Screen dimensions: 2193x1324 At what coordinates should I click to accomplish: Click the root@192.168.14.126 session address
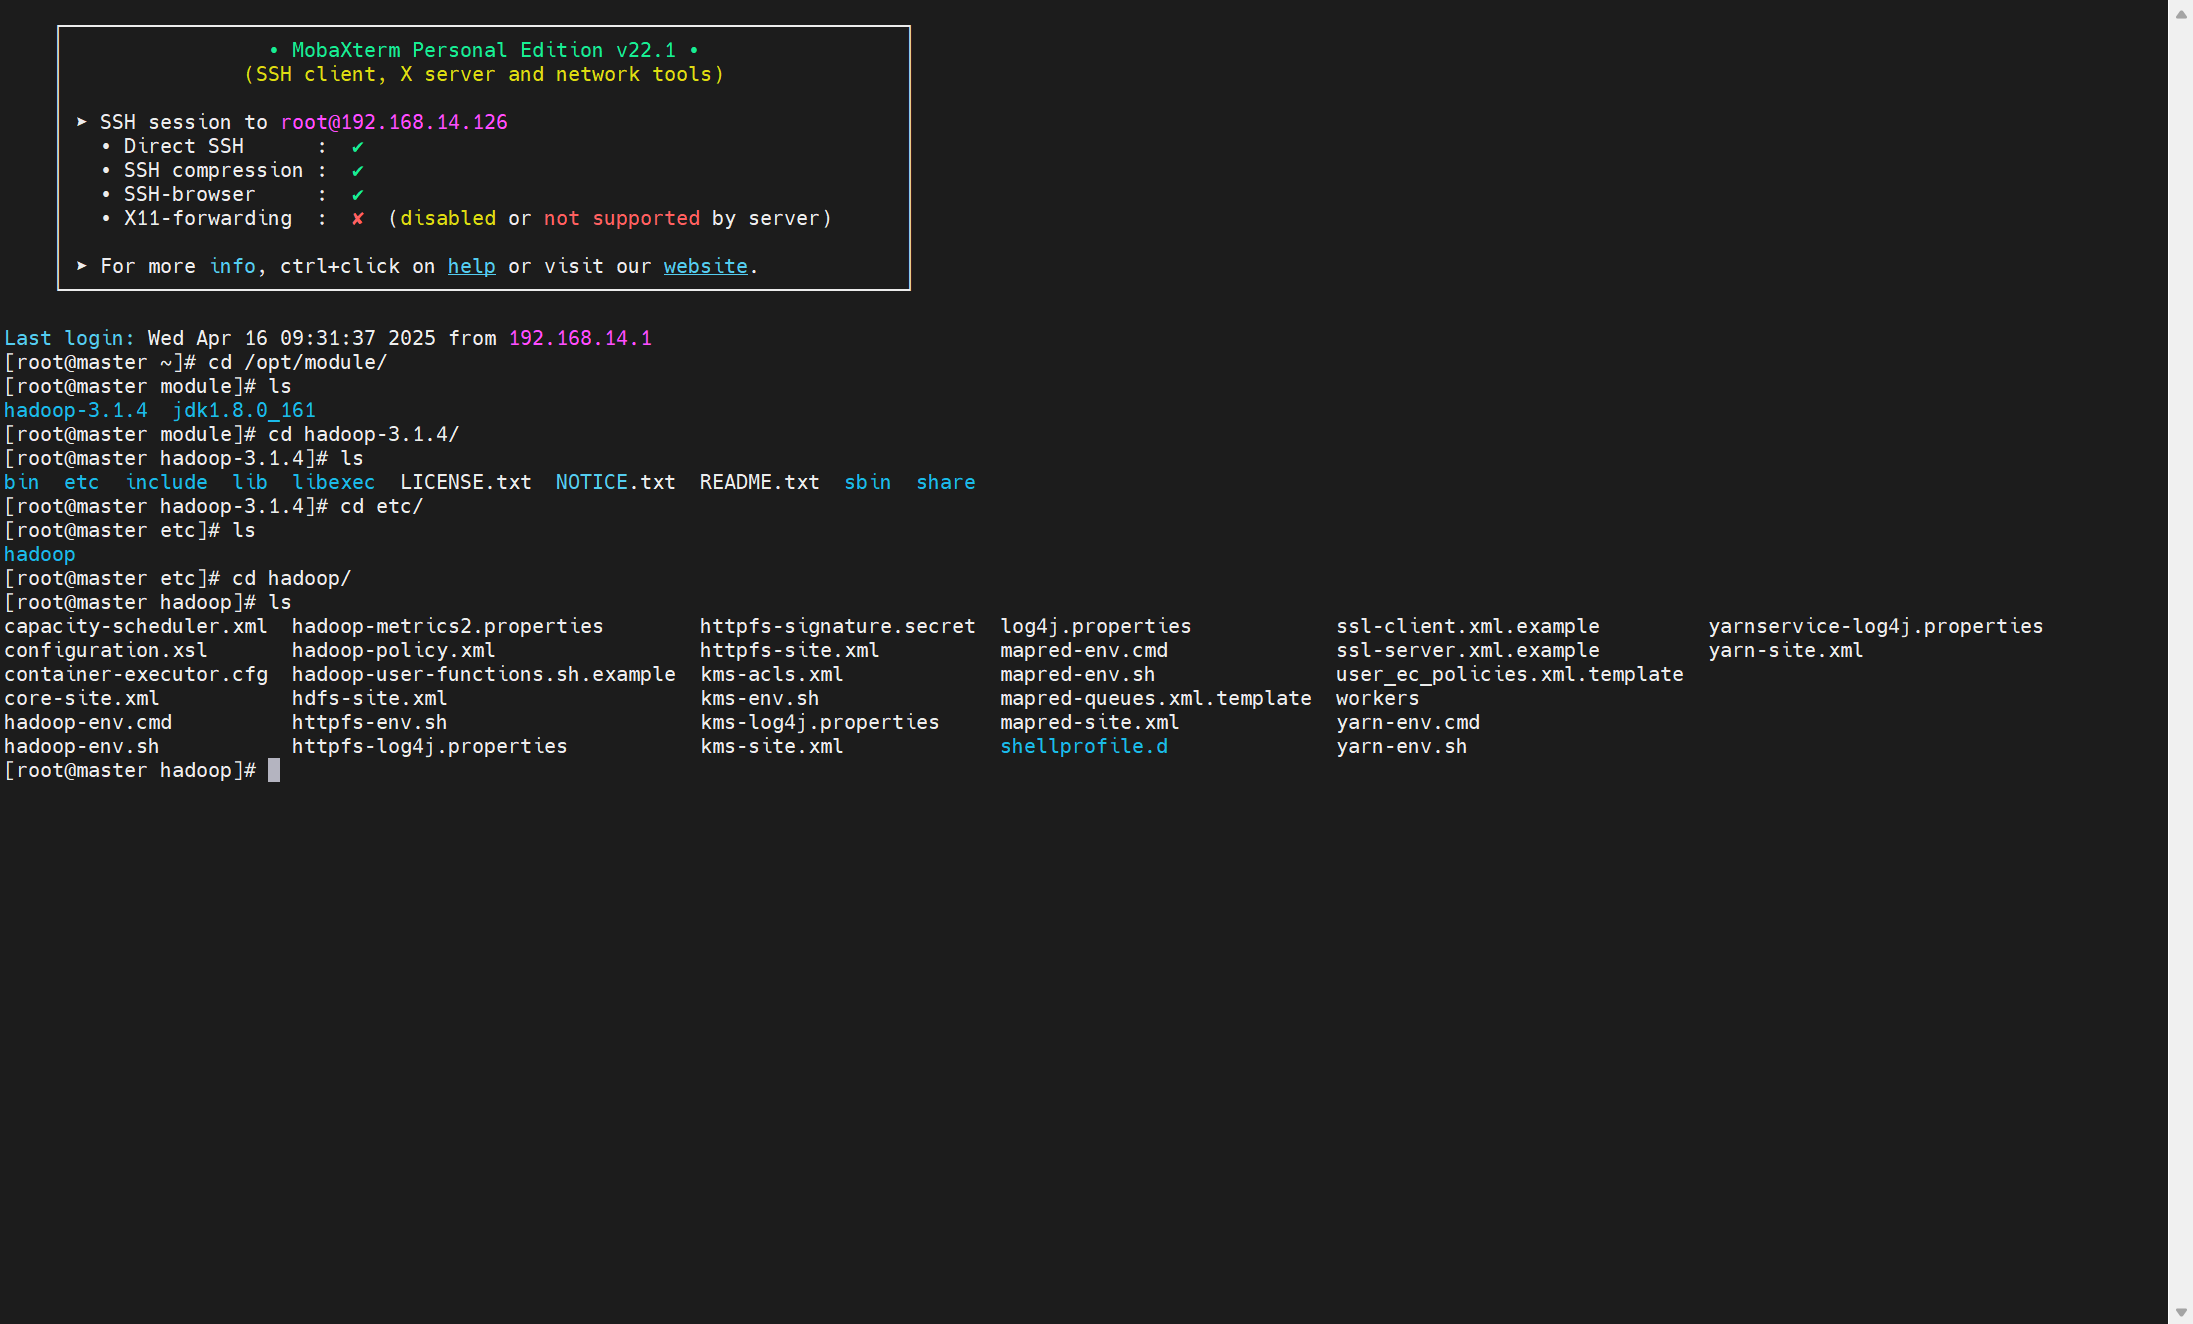[394, 122]
